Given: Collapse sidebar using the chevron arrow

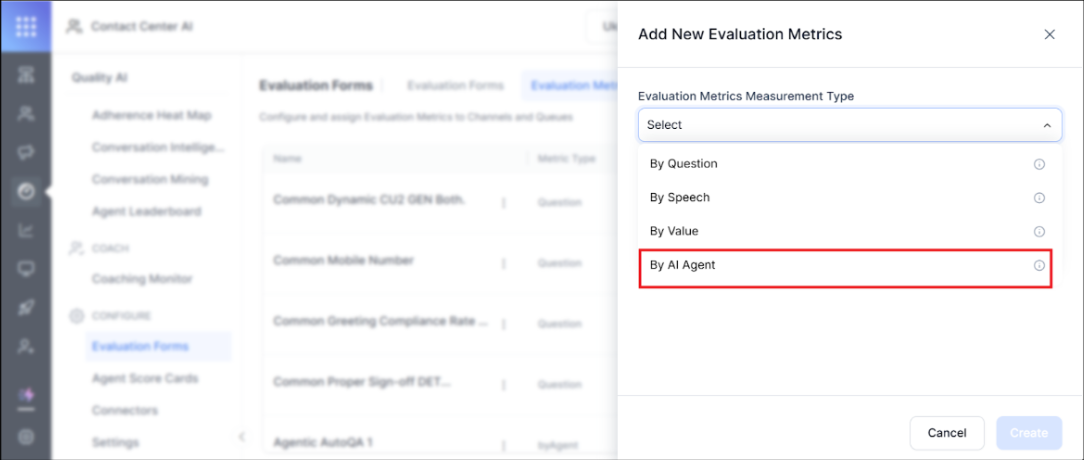Looking at the screenshot, I should click(x=240, y=436).
